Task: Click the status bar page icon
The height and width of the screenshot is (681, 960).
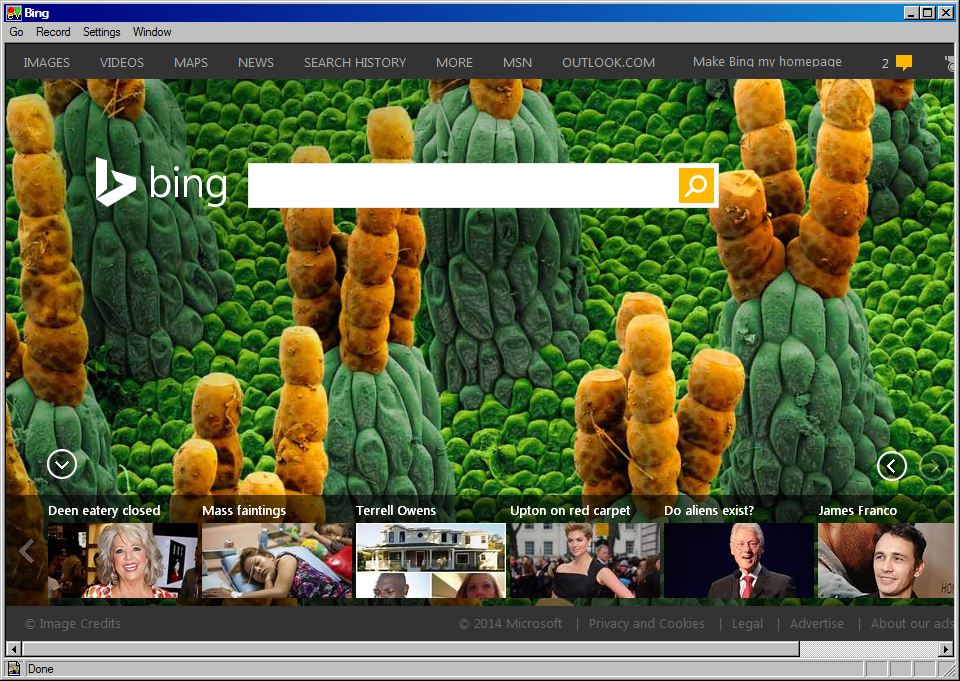Action: (x=14, y=669)
